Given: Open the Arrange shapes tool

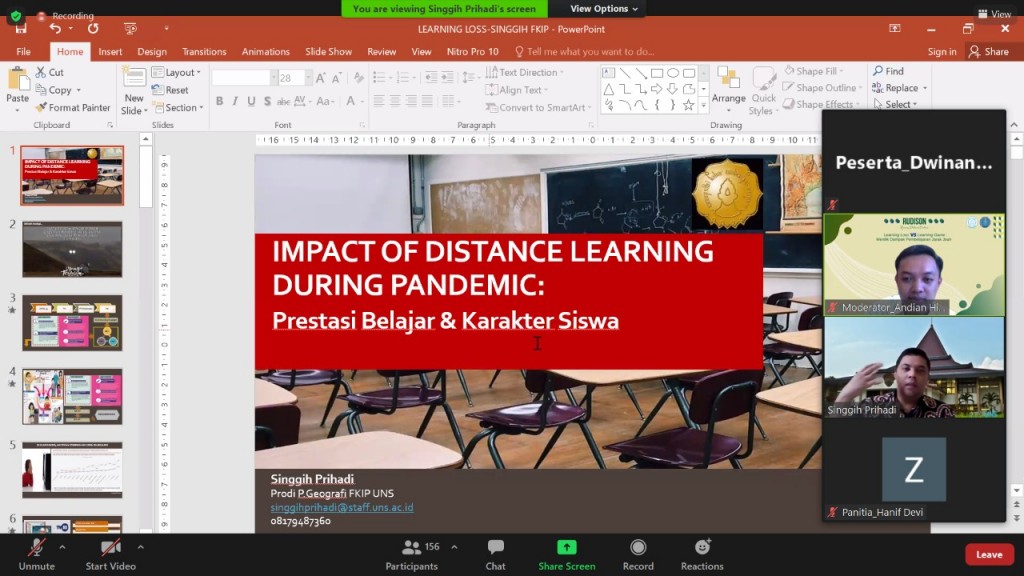Looking at the screenshot, I should tap(728, 86).
